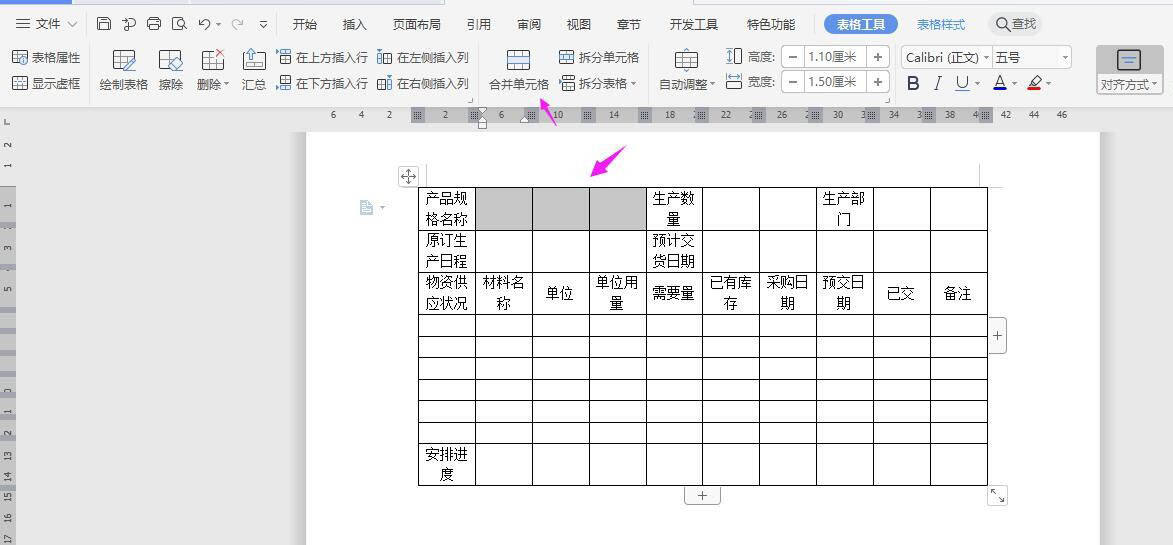Click the Print icon in quick toolbar
The image size is (1173, 545).
point(153,24)
